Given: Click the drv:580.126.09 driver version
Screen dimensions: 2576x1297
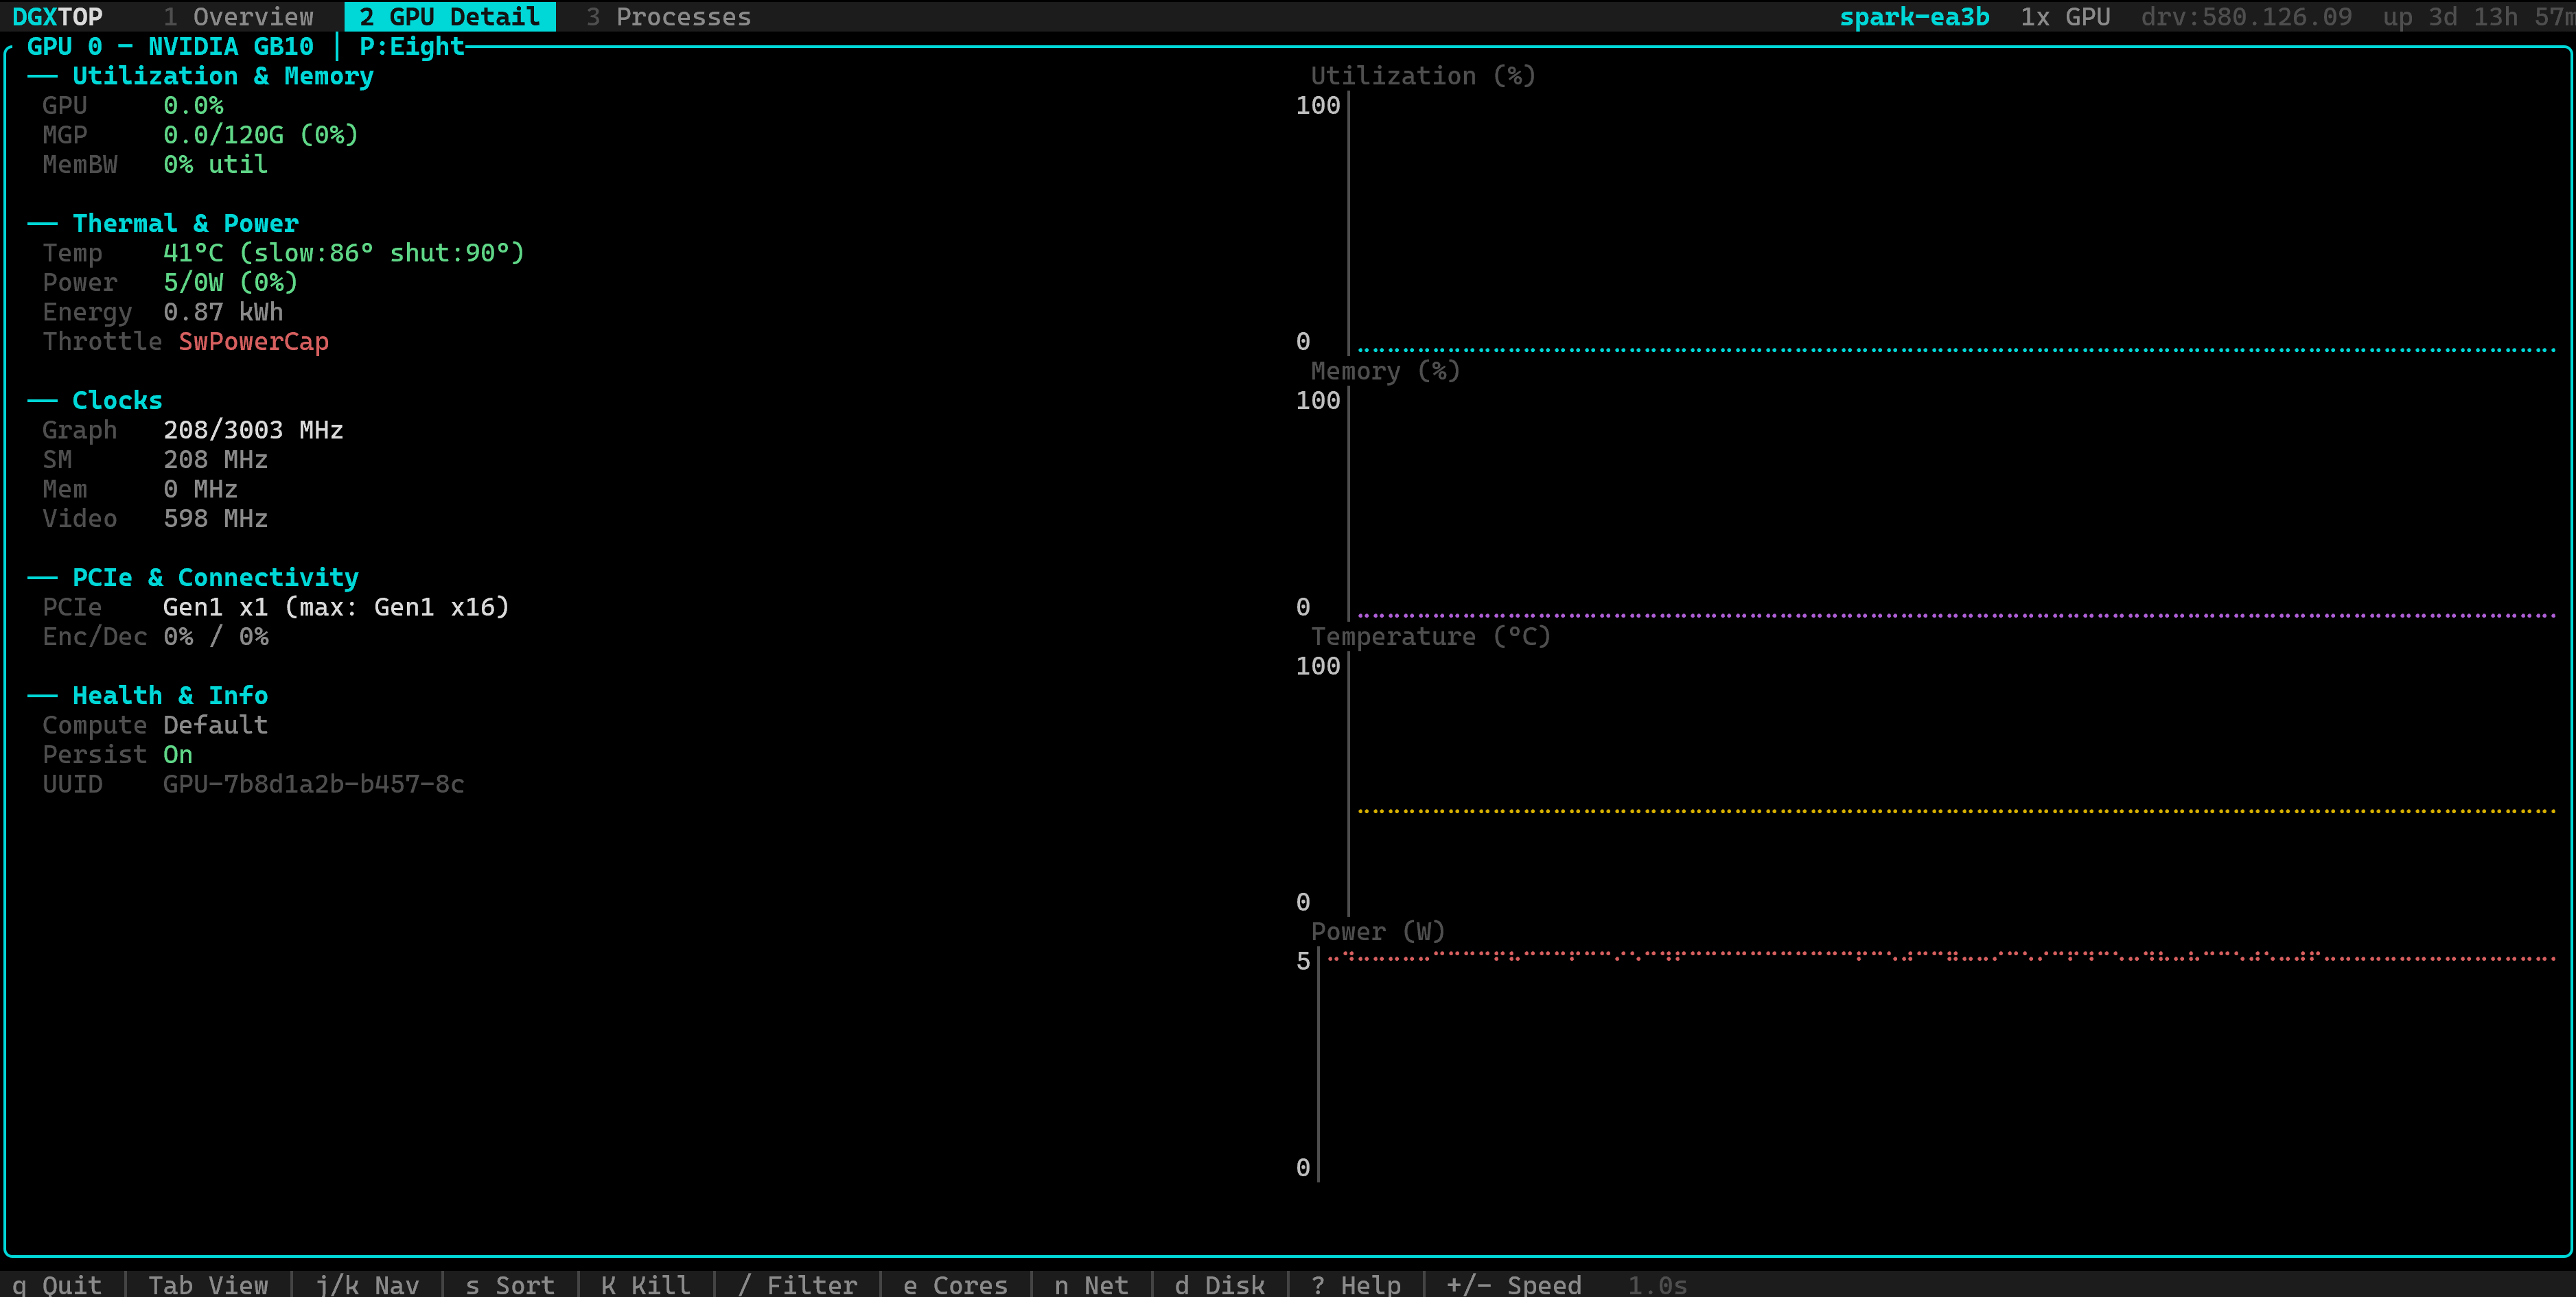Looking at the screenshot, I should 2246,17.
